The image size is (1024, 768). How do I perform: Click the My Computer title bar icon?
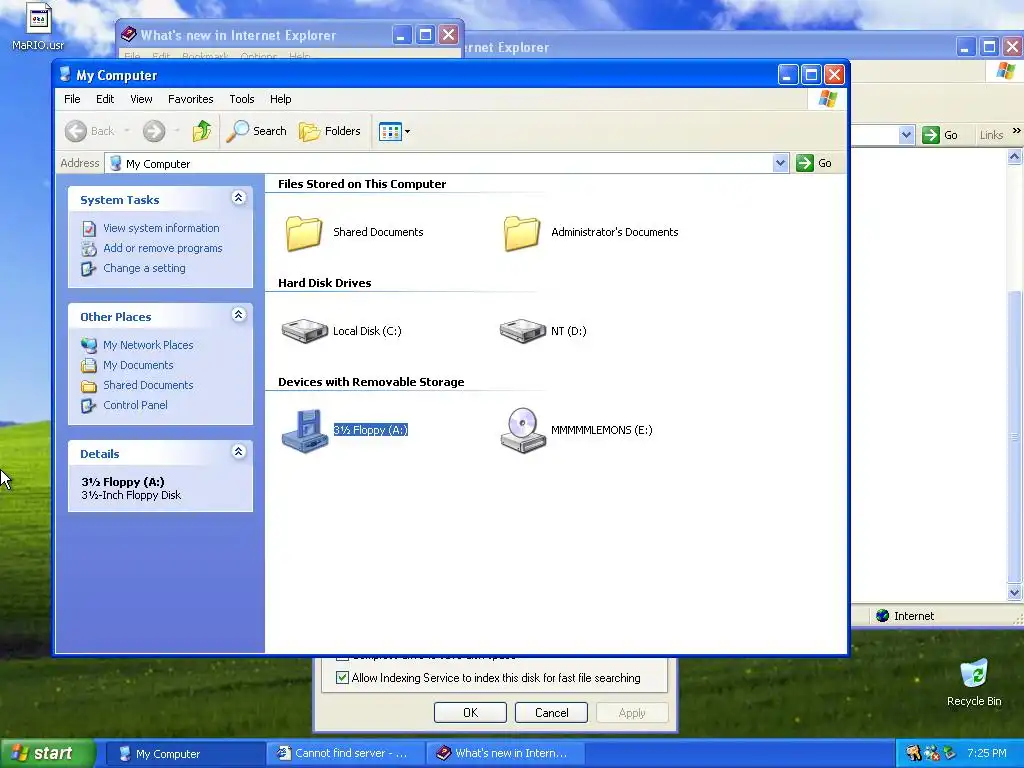[65, 74]
